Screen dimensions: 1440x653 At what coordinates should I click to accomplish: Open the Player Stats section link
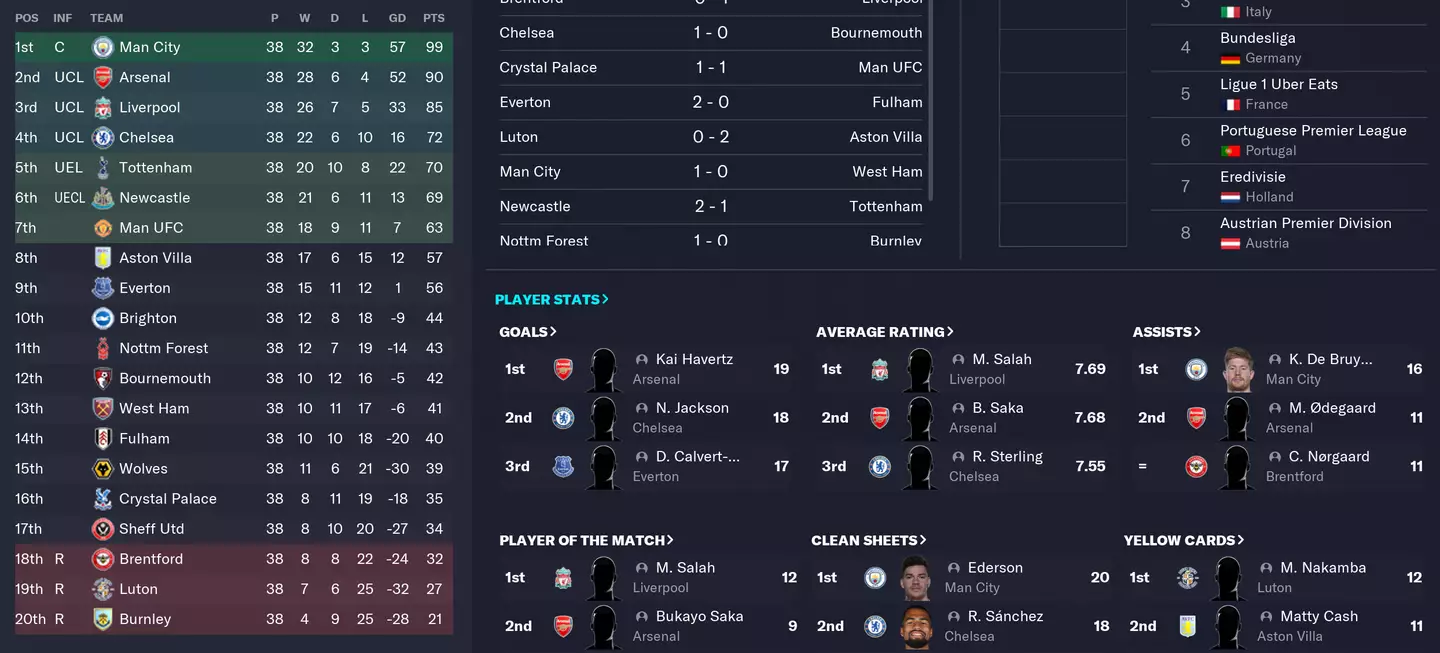pos(551,299)
